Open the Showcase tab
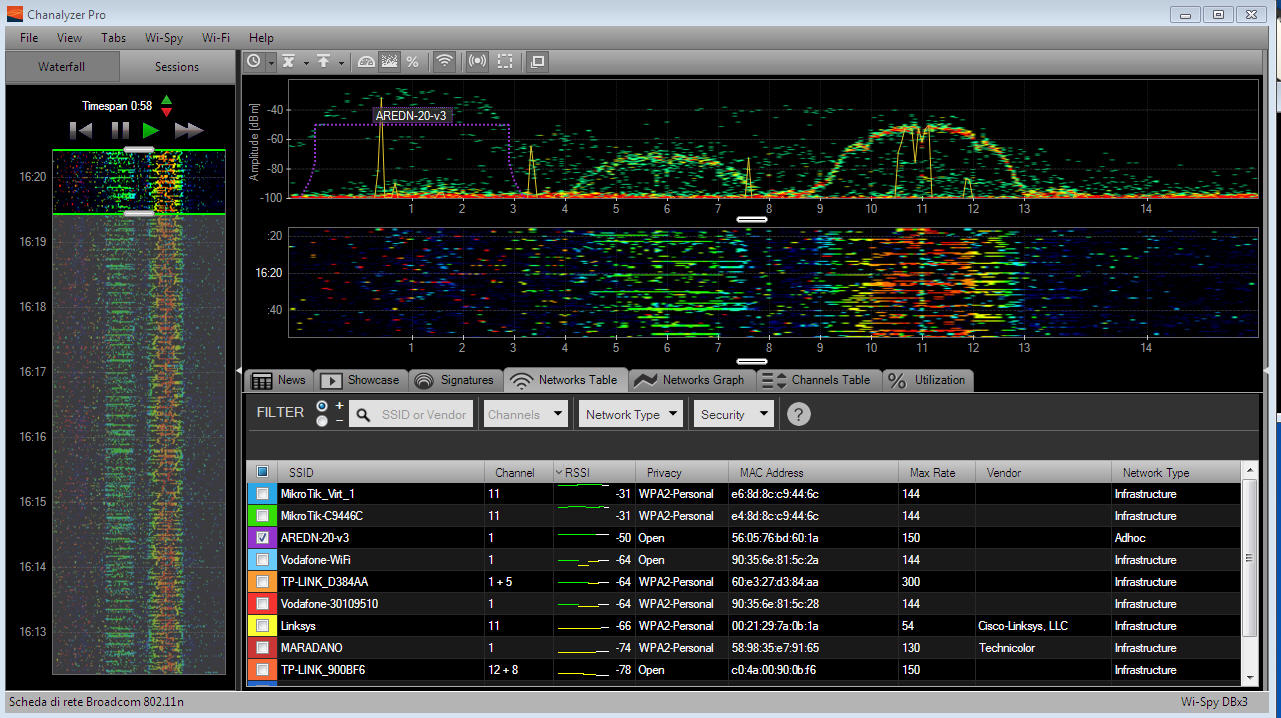The width and height of the screenshot is (1281, 718). [x=360, y=380]
